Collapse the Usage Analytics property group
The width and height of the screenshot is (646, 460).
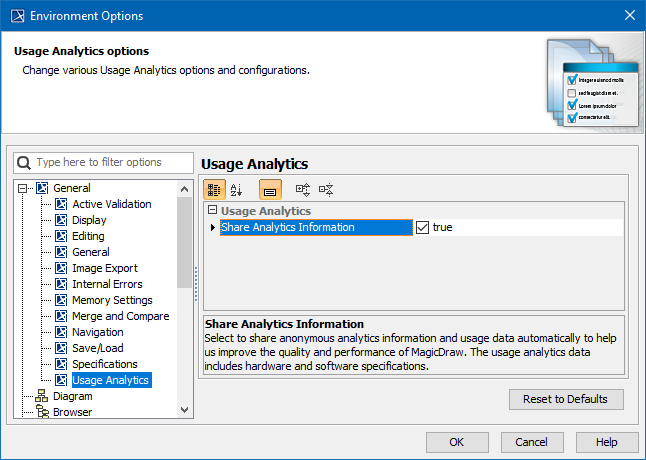(212, 211)
